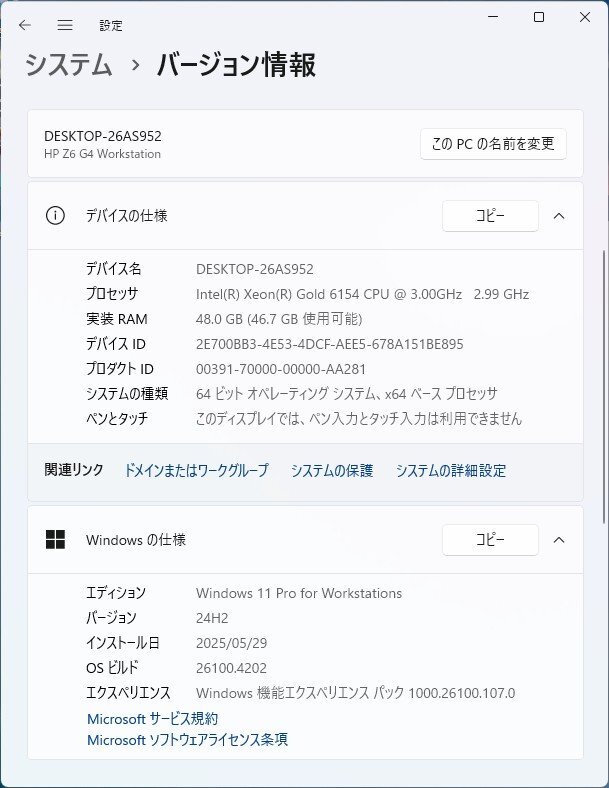The image size is (609, 788).
Task: Click the 設定 window title
Action: [111, 26]
